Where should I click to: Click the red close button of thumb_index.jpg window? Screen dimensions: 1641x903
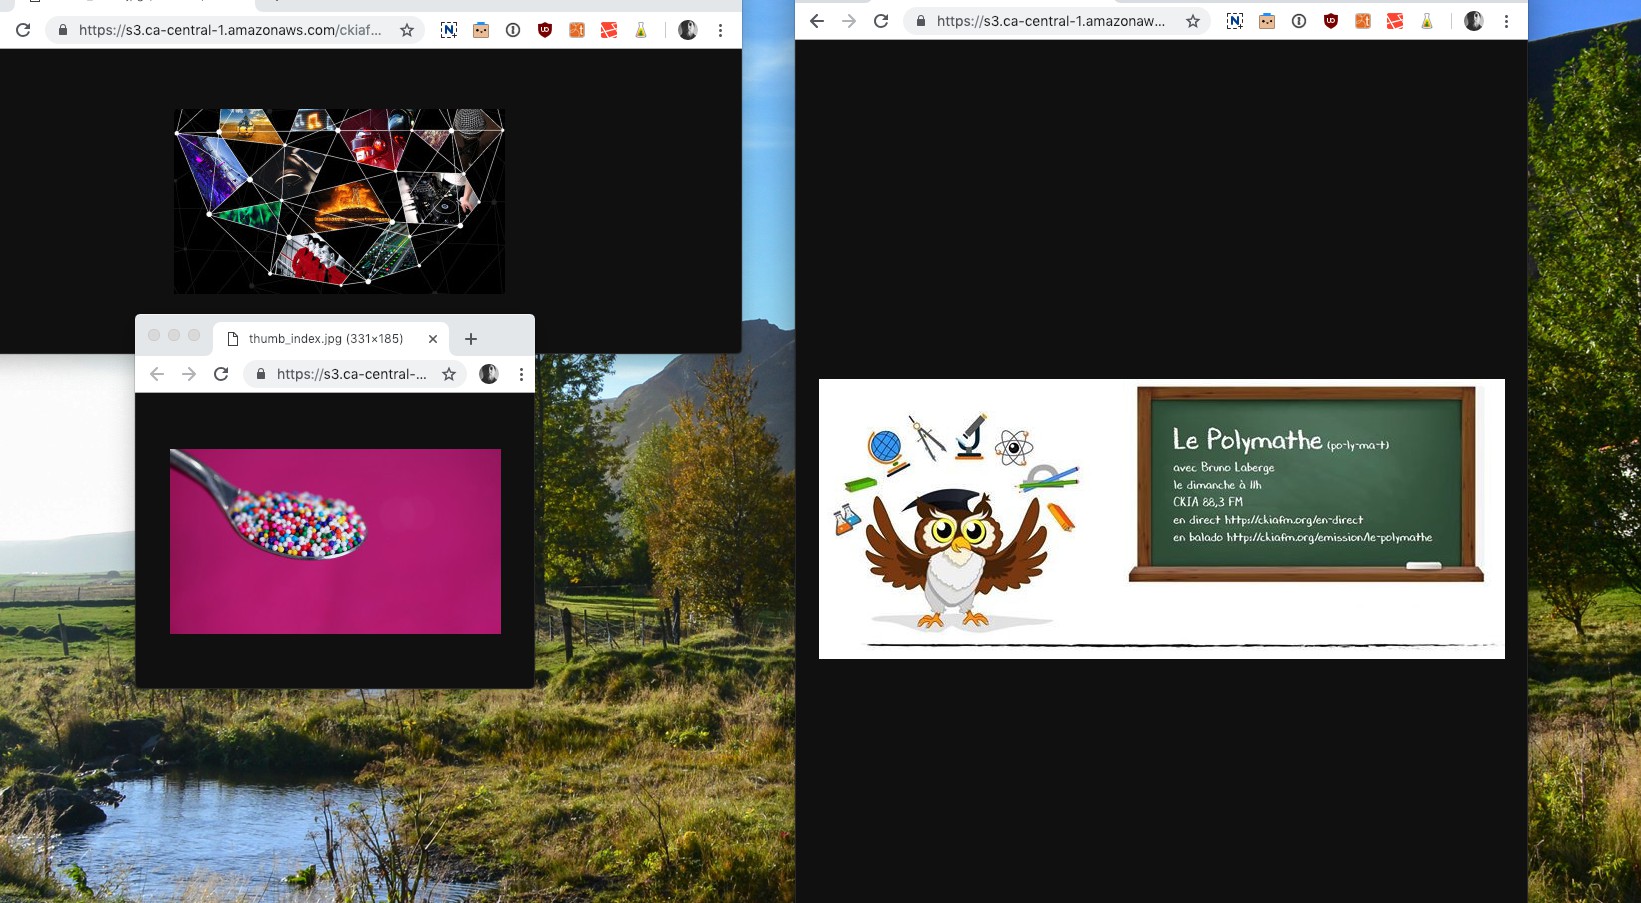[x=154, y=335]
